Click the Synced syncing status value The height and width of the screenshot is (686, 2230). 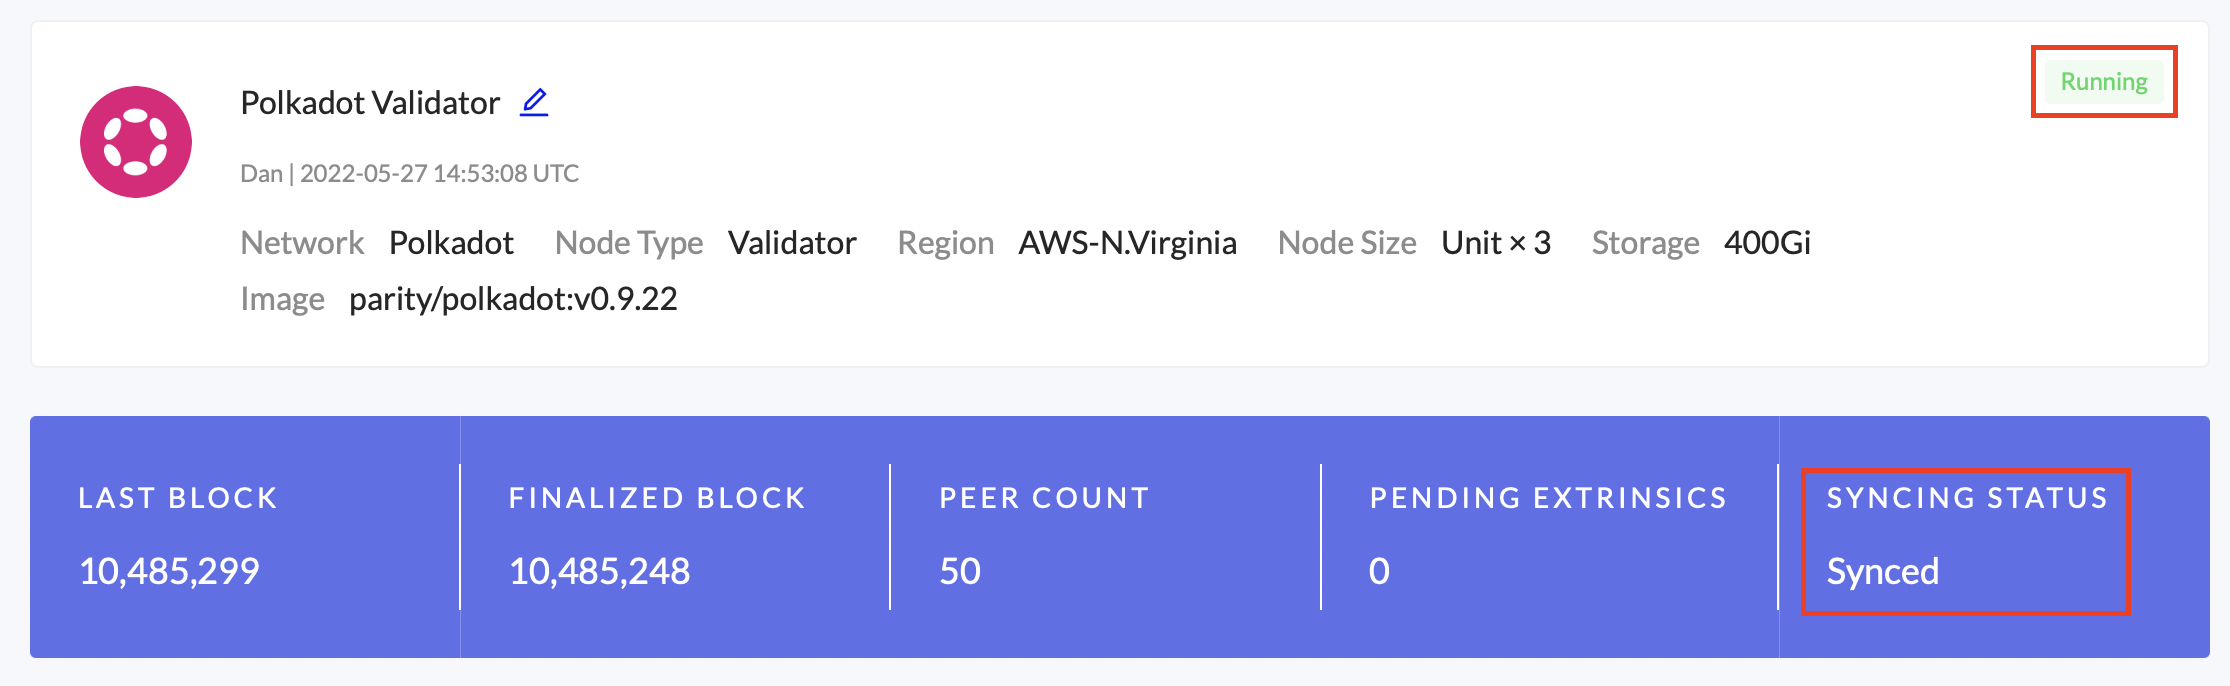point(1882,571)
